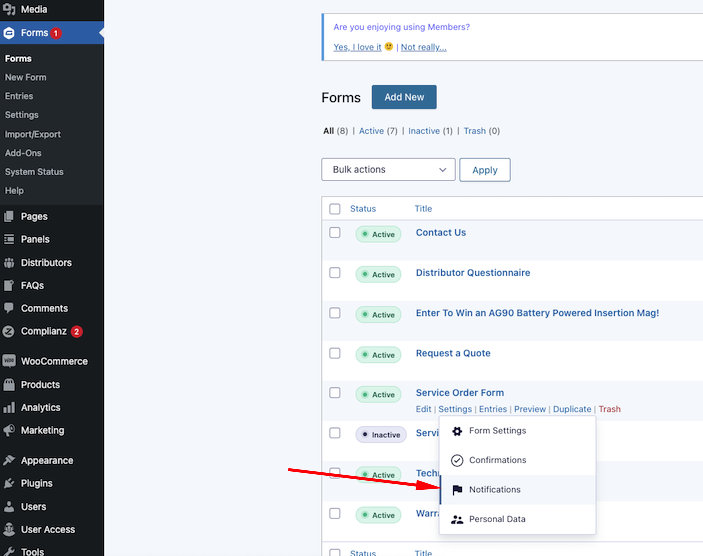
Task: Click the FAQs icon in sidebar
Action: tap(9, 286)
